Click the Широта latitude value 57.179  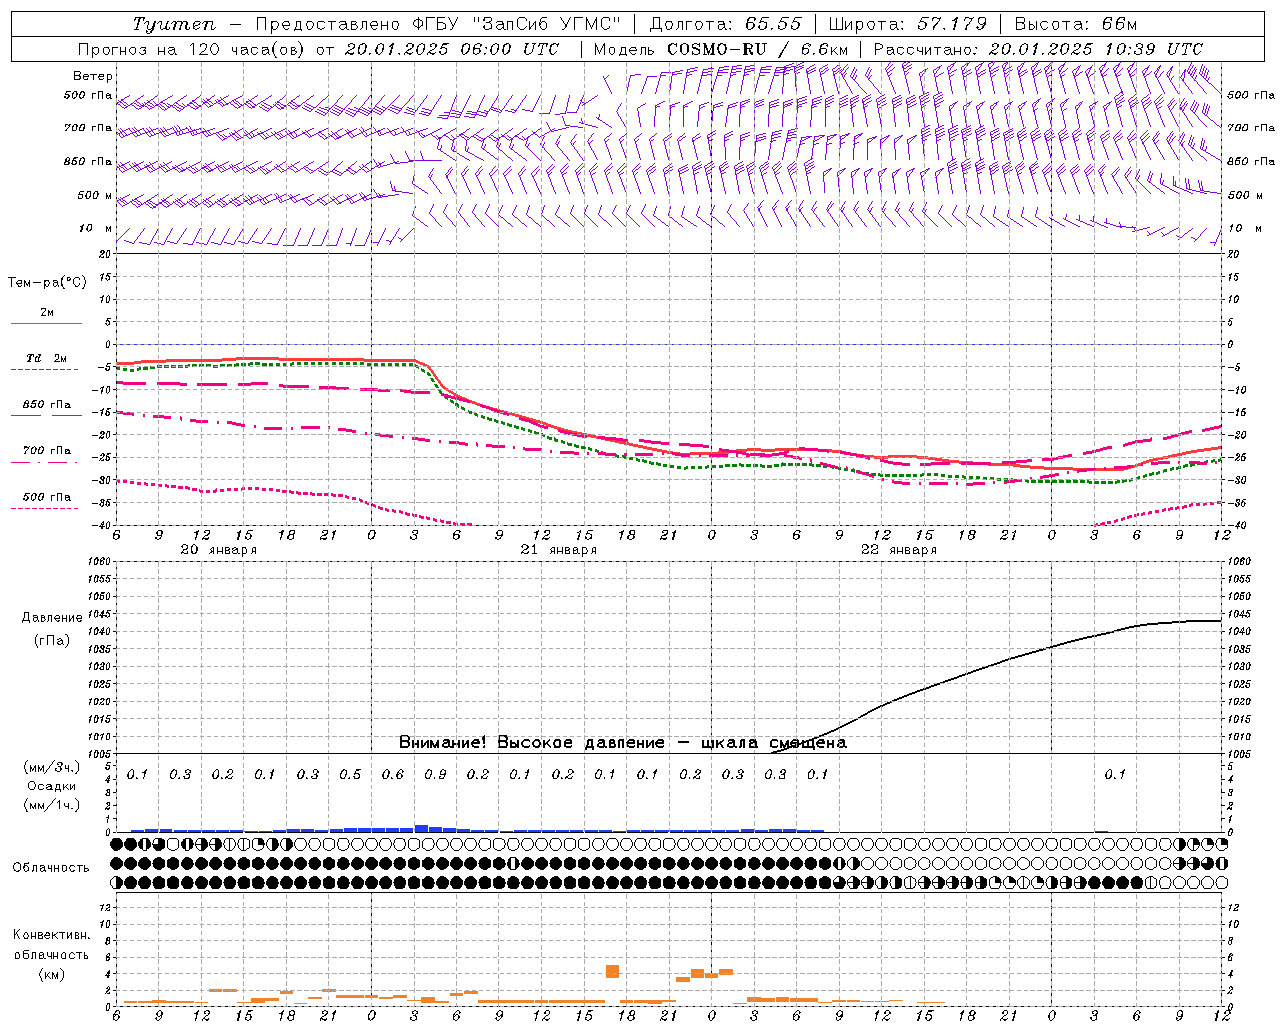(x=951, y=24)
